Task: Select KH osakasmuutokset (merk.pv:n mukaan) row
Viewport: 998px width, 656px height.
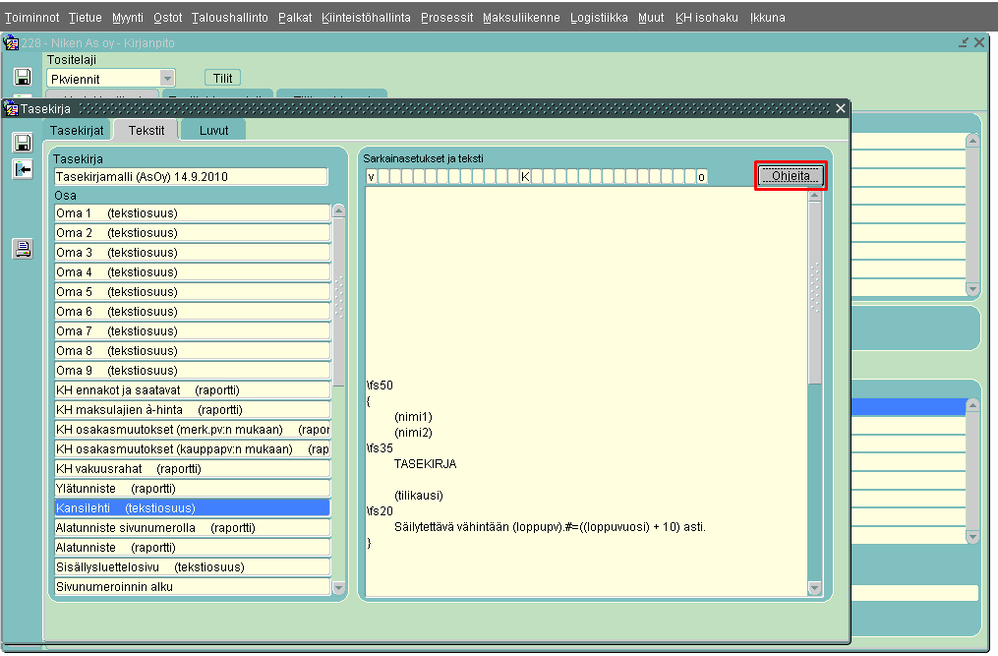Action: (x=192, y=430)
